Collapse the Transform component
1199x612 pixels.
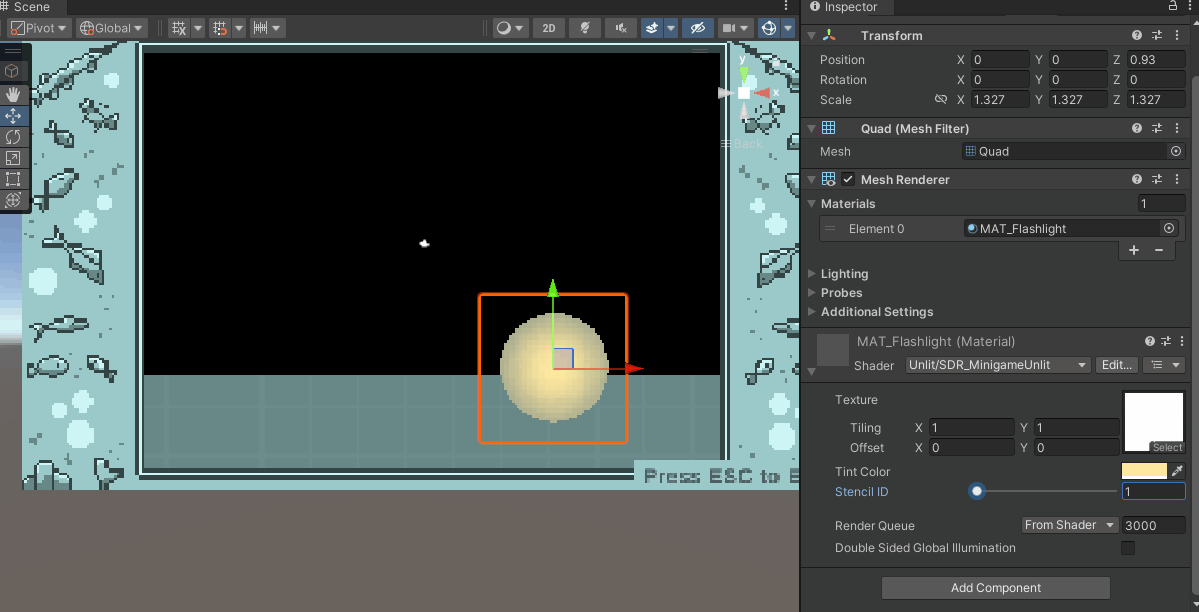812,35
